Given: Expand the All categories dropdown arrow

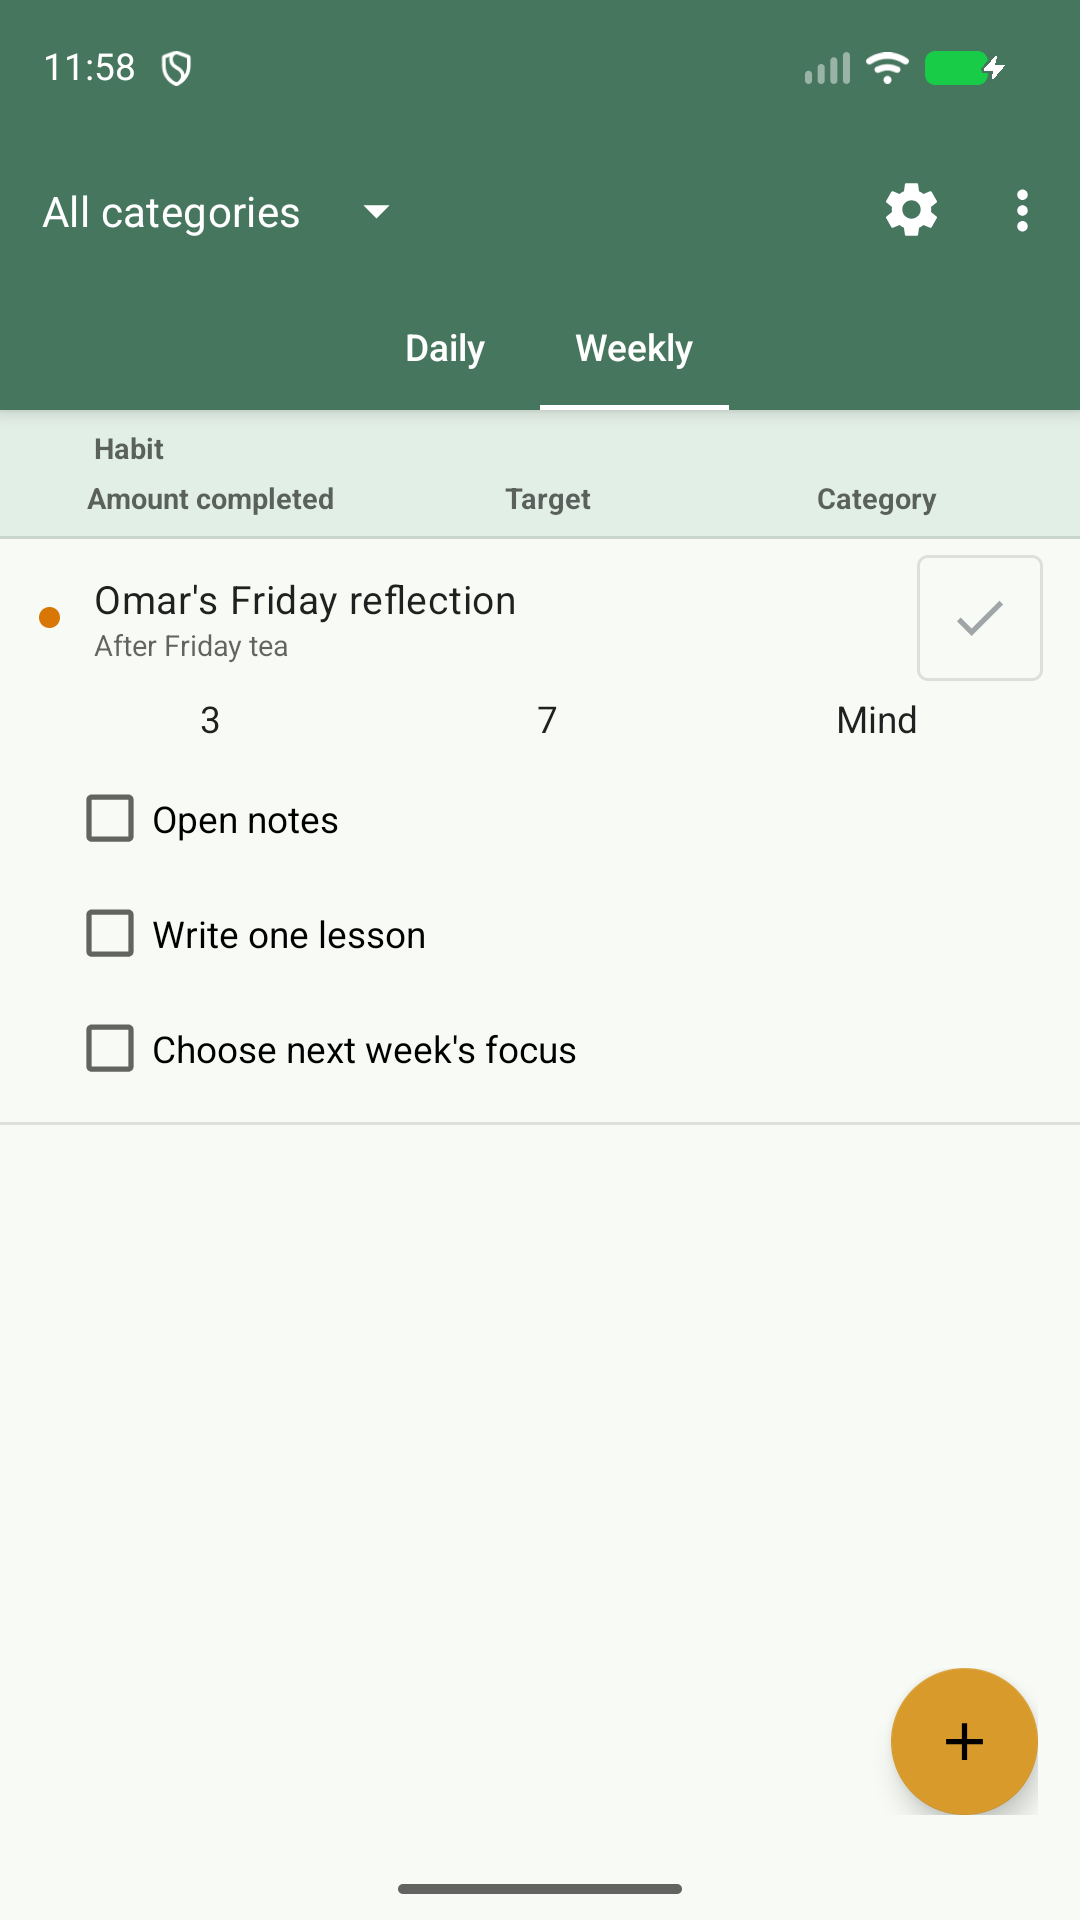Looking at the screenshot, I should [376, 211].
